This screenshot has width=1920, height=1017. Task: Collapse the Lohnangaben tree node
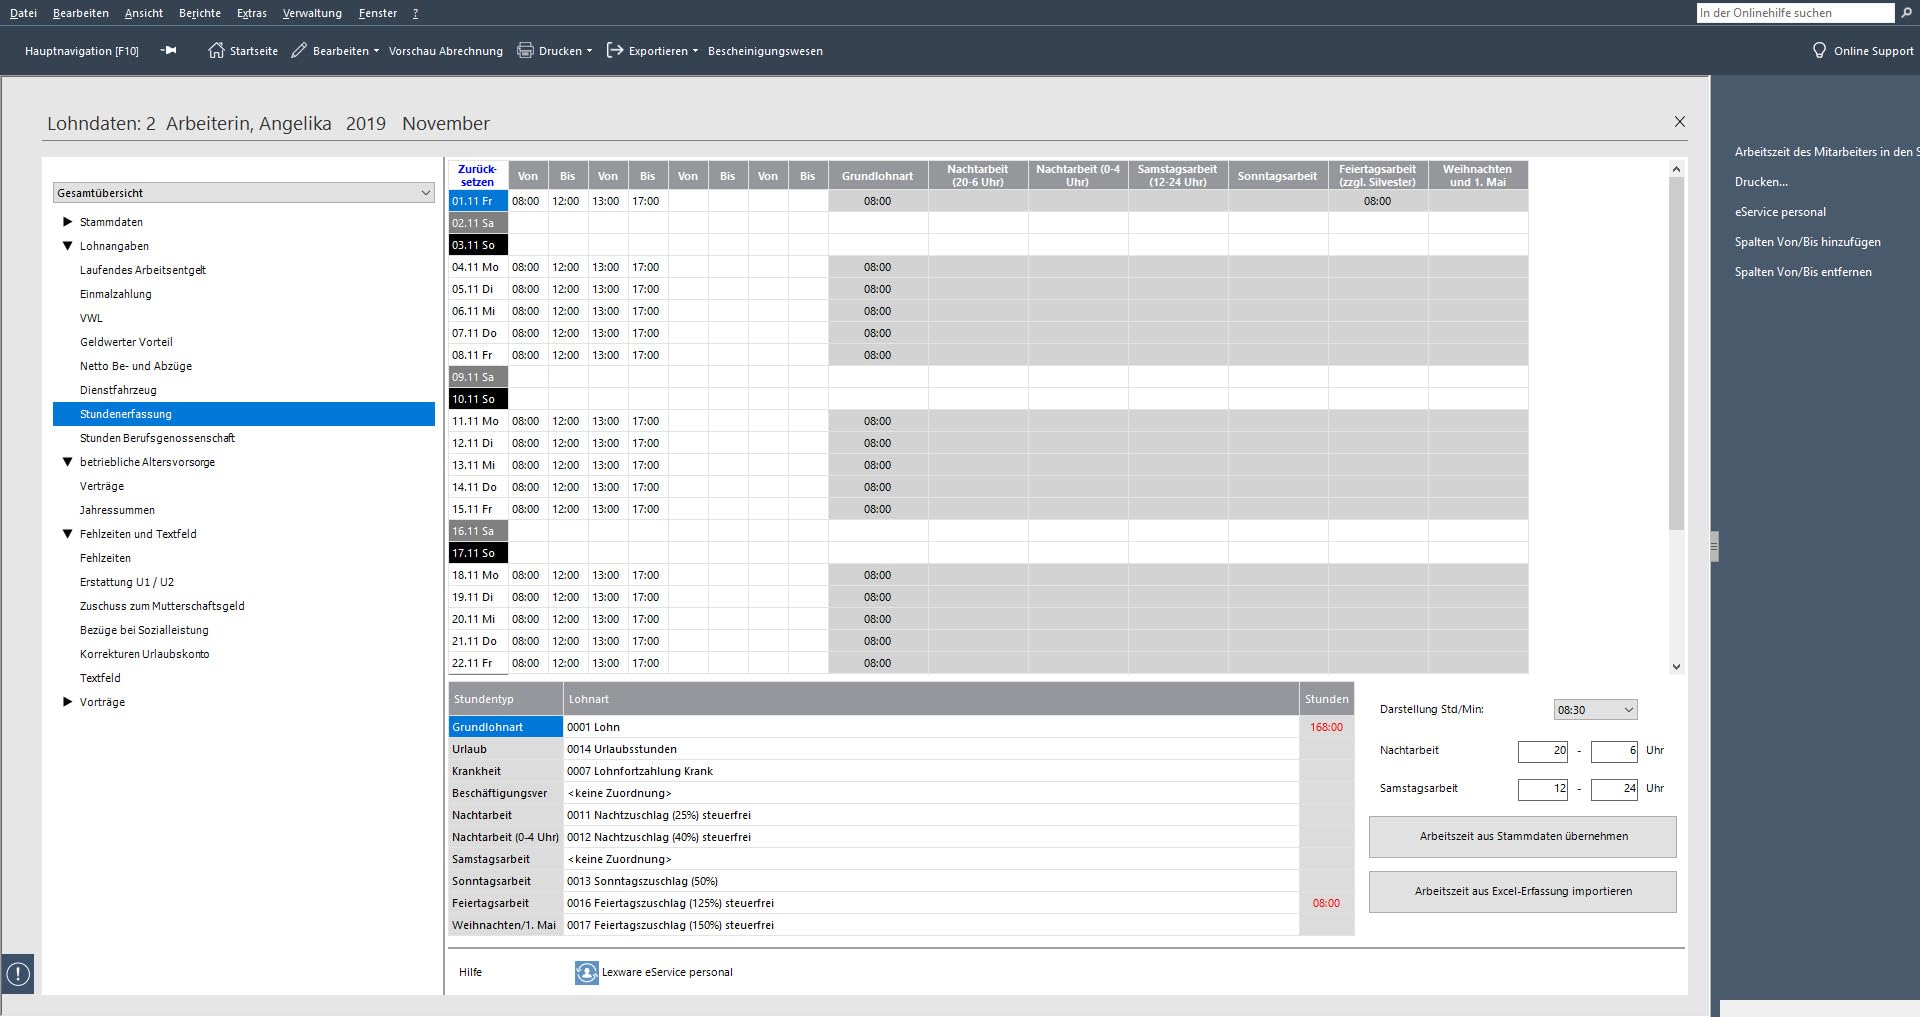[68, 246]
